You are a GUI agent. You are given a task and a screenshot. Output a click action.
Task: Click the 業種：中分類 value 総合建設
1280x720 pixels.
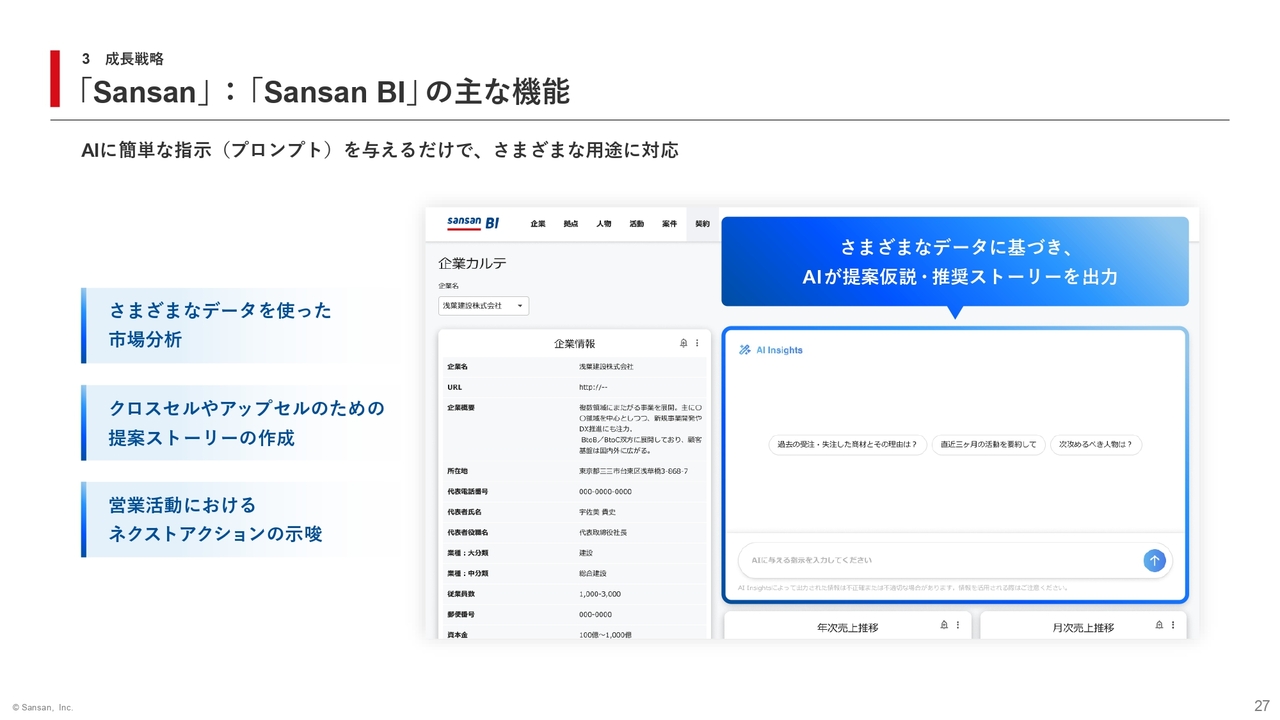[592, 574]
